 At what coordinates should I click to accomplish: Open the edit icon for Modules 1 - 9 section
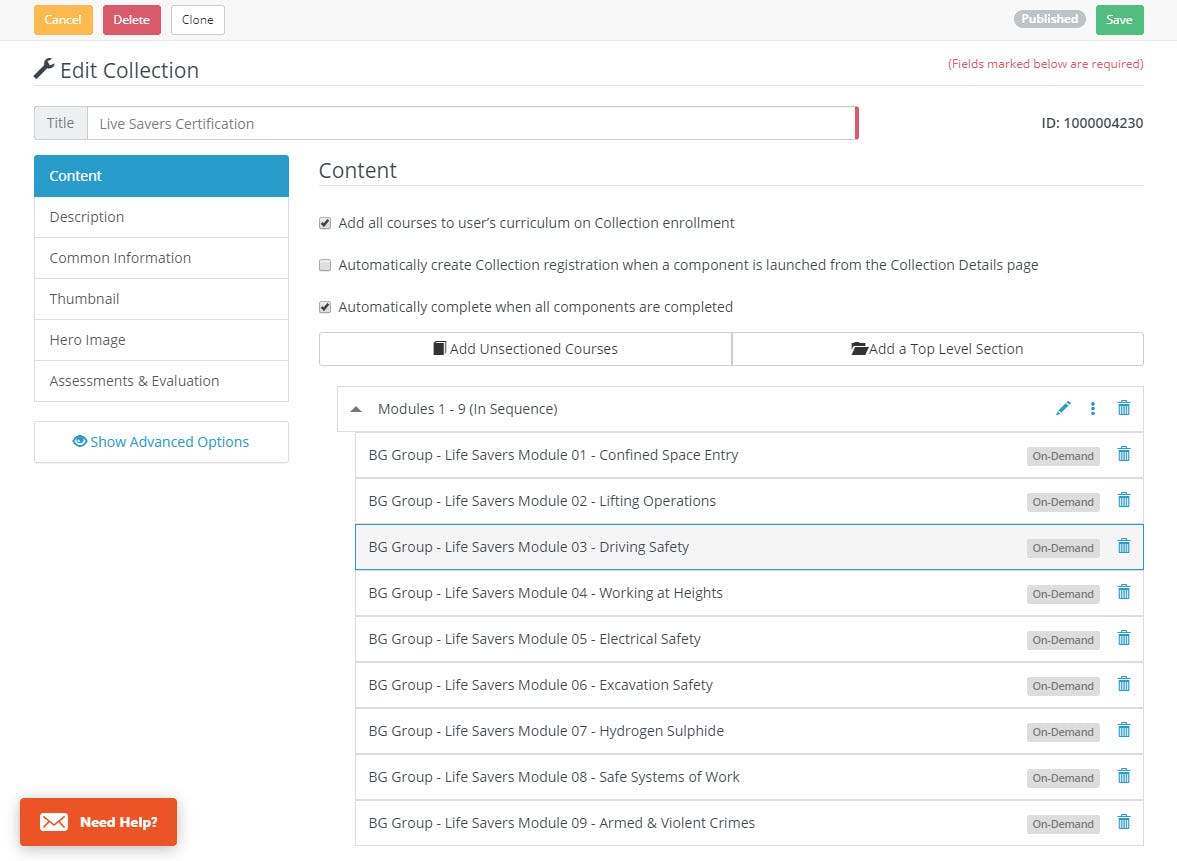(1063, 408)
